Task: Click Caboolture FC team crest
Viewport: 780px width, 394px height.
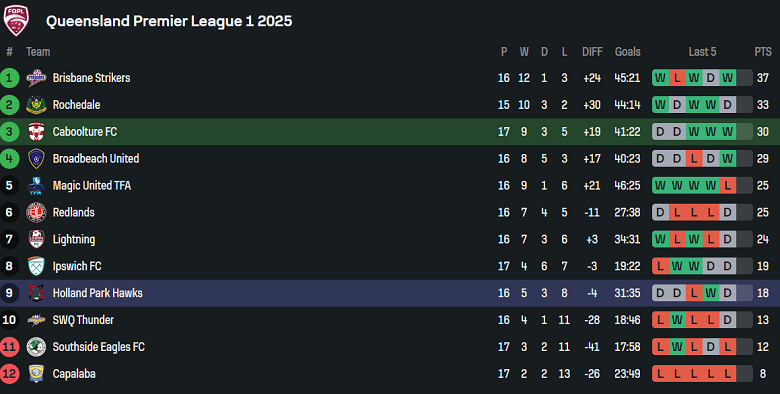Action: (36, 131)
